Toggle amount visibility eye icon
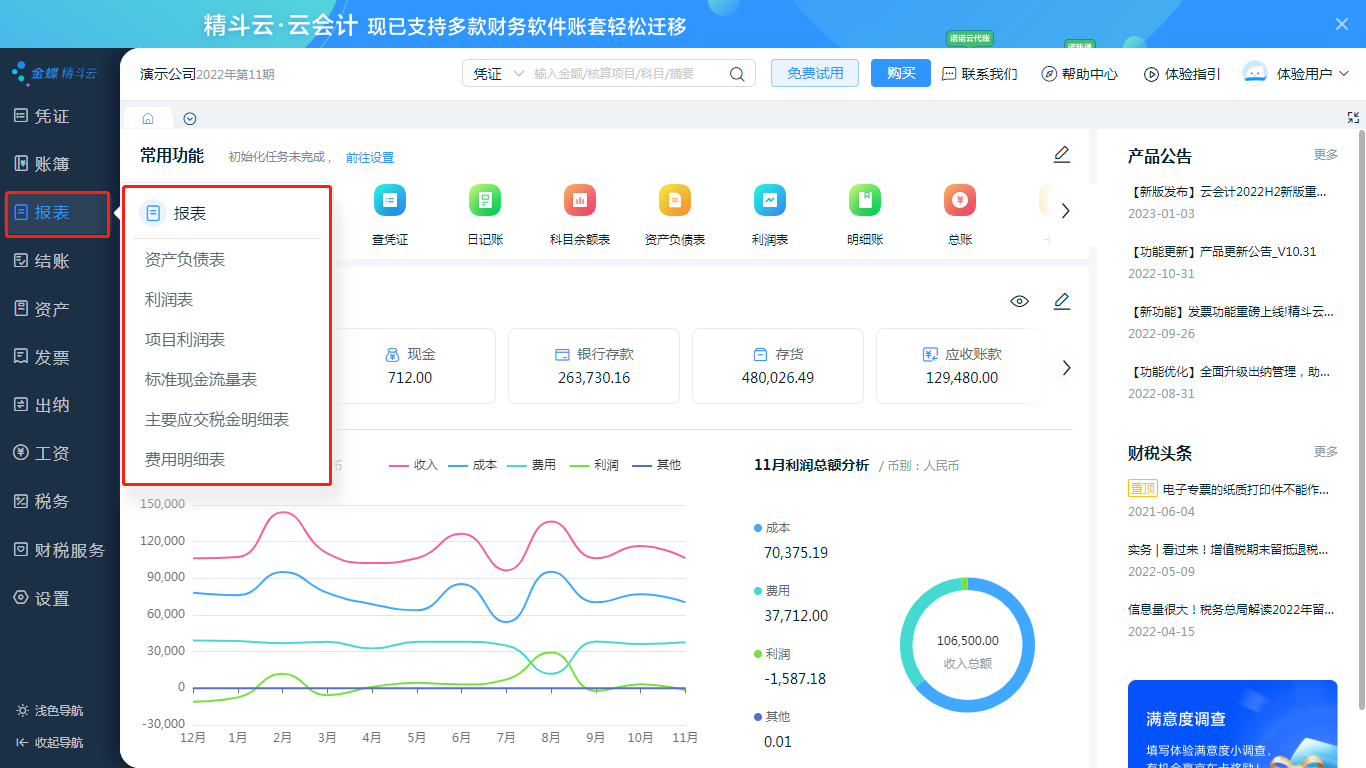The width and height of the screenshot is (1366, 768). [x=1019, y=301]
